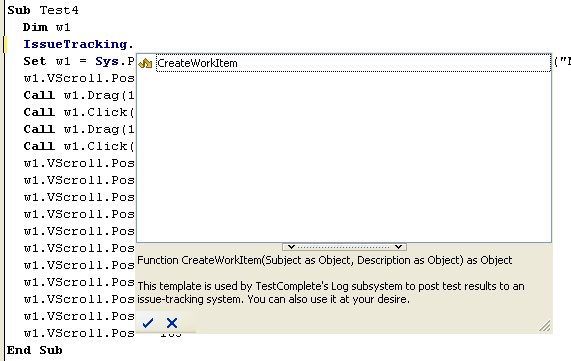Click the Sub Test4 declaration line
Image resolution: width=571 pixels, height=361 pixels.
click(43, 10)
